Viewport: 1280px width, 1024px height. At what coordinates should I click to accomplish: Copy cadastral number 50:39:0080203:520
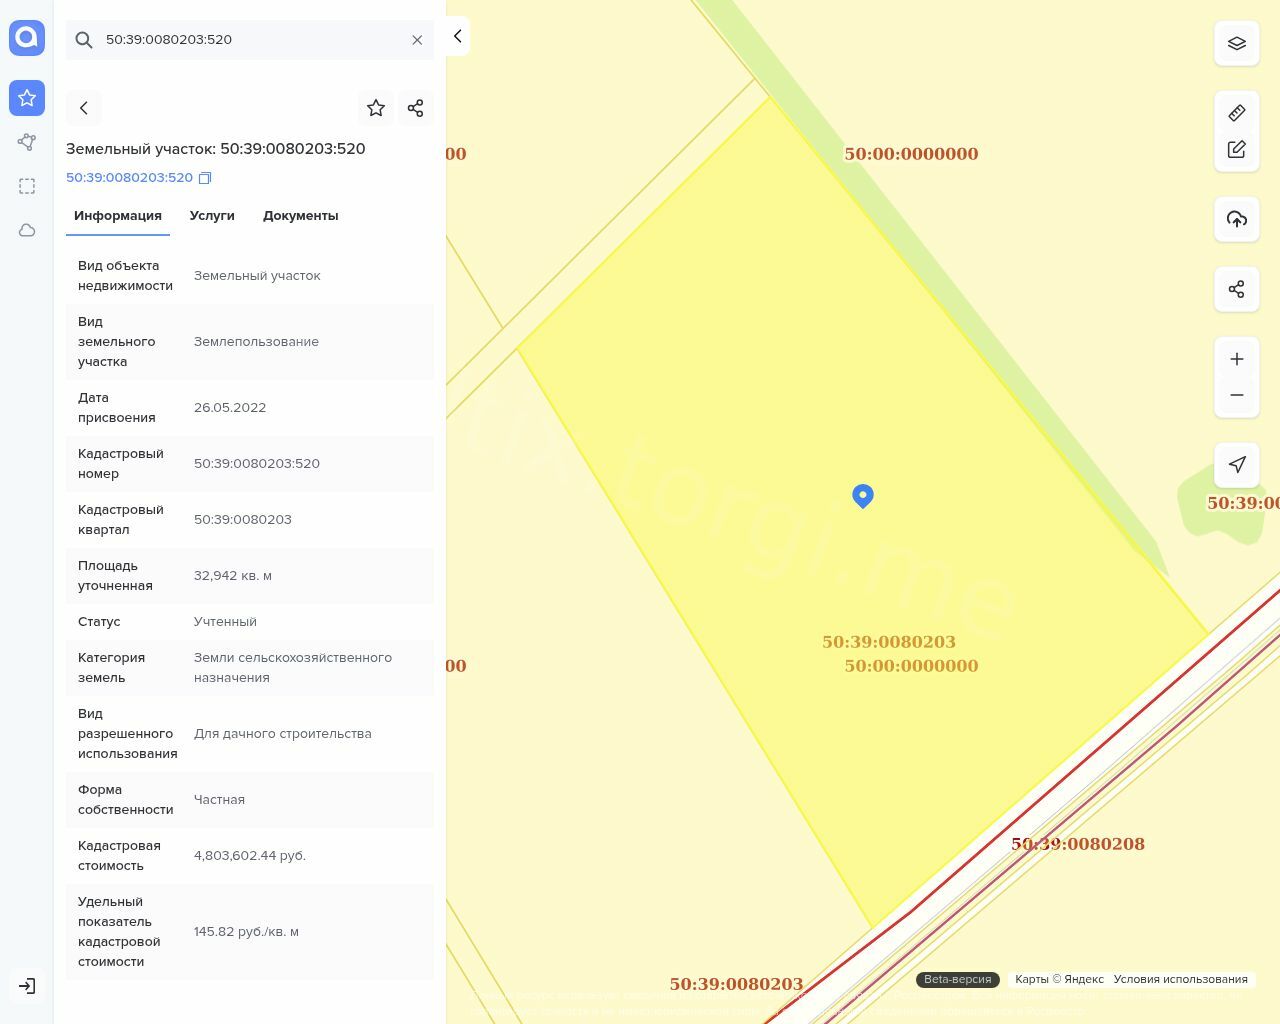tap(205, 178)
